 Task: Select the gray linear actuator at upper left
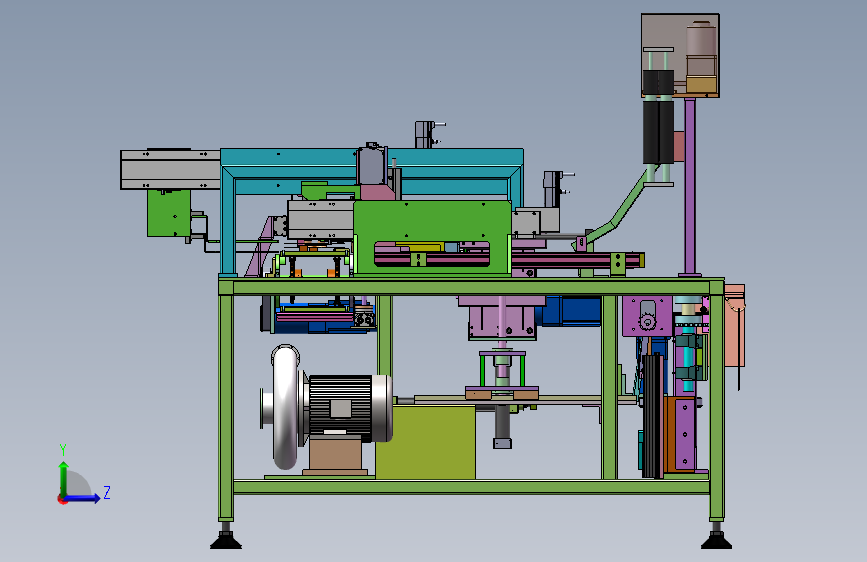(170, 169)
